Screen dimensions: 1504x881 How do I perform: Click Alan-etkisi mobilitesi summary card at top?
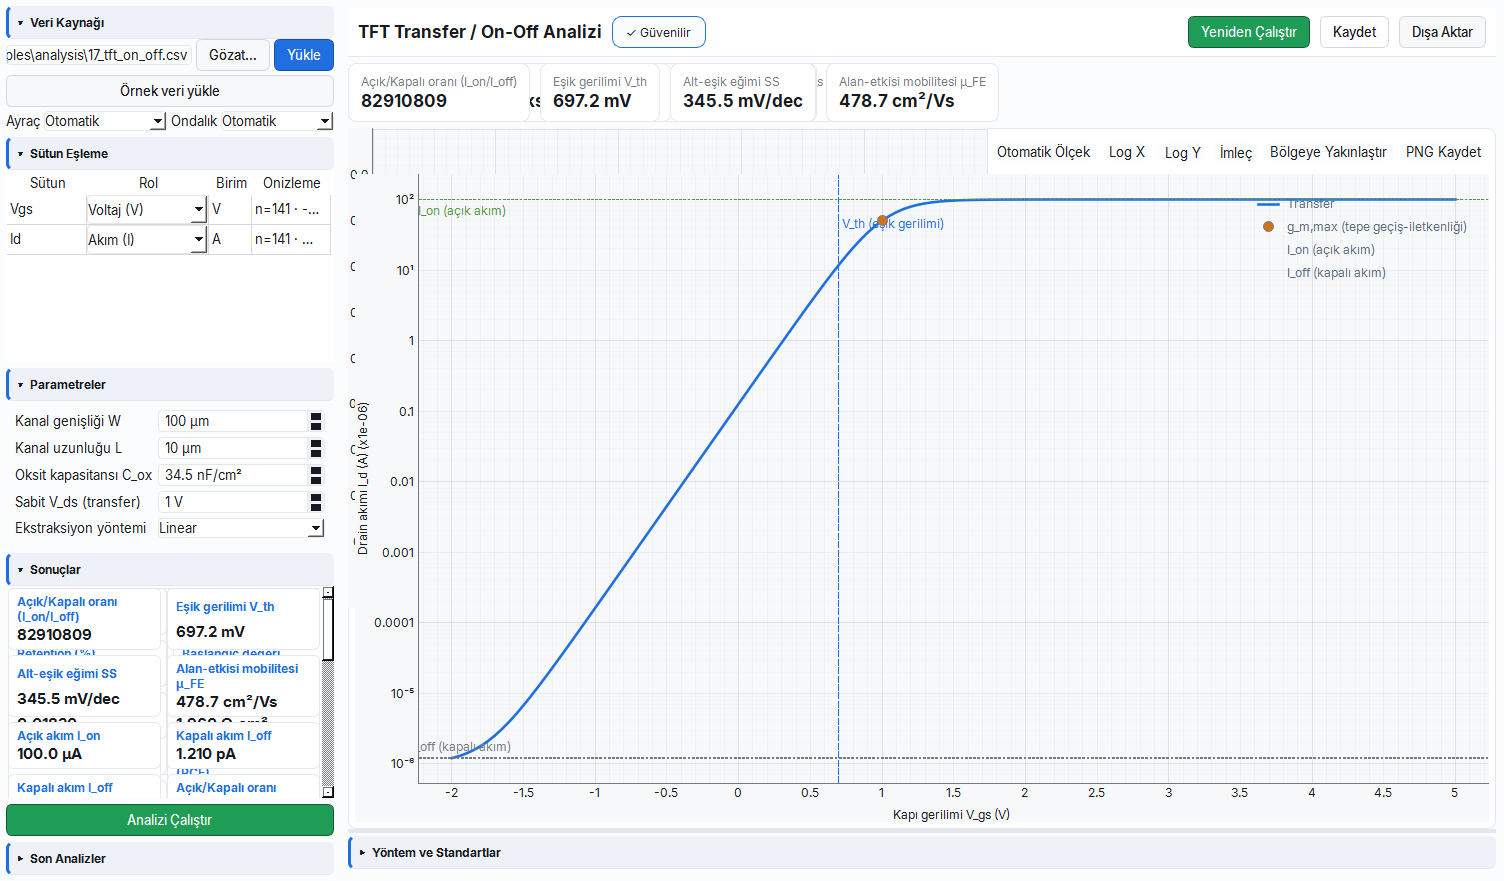[x=912, y=92]
